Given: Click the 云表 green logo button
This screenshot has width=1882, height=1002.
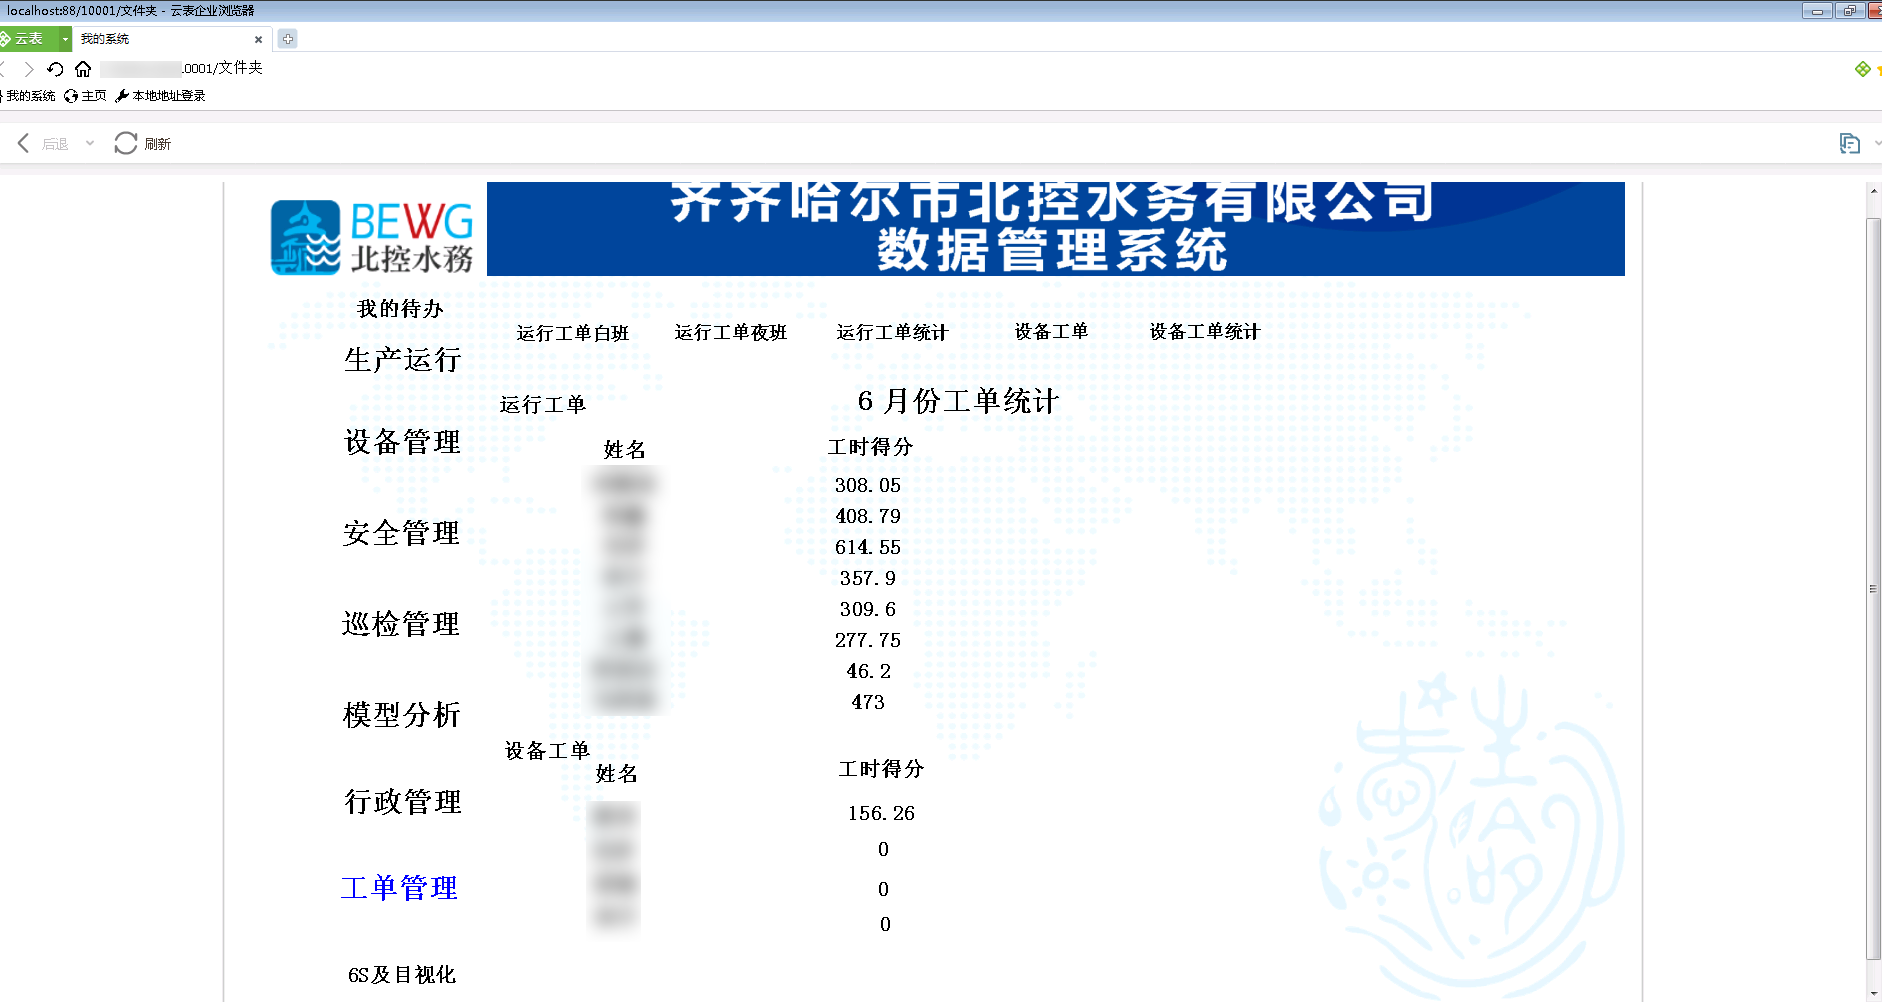Looking at the screenshot, I should point(29,39).
